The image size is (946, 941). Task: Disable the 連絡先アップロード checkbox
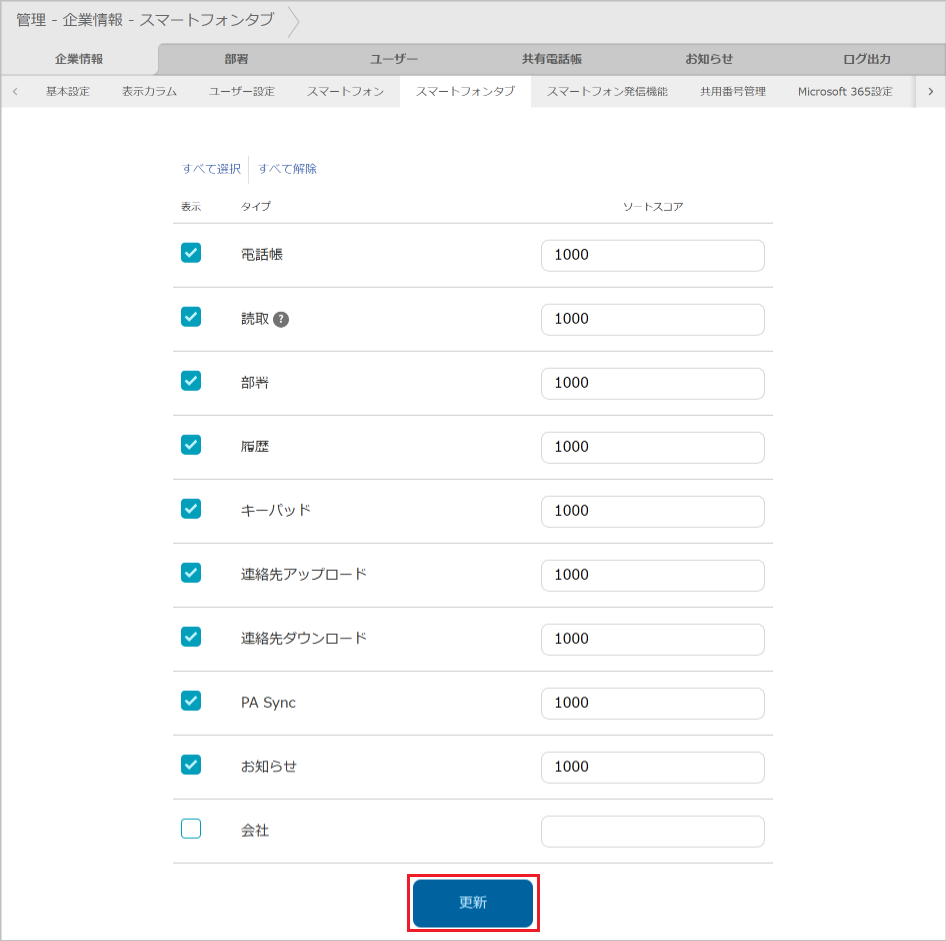190,573
